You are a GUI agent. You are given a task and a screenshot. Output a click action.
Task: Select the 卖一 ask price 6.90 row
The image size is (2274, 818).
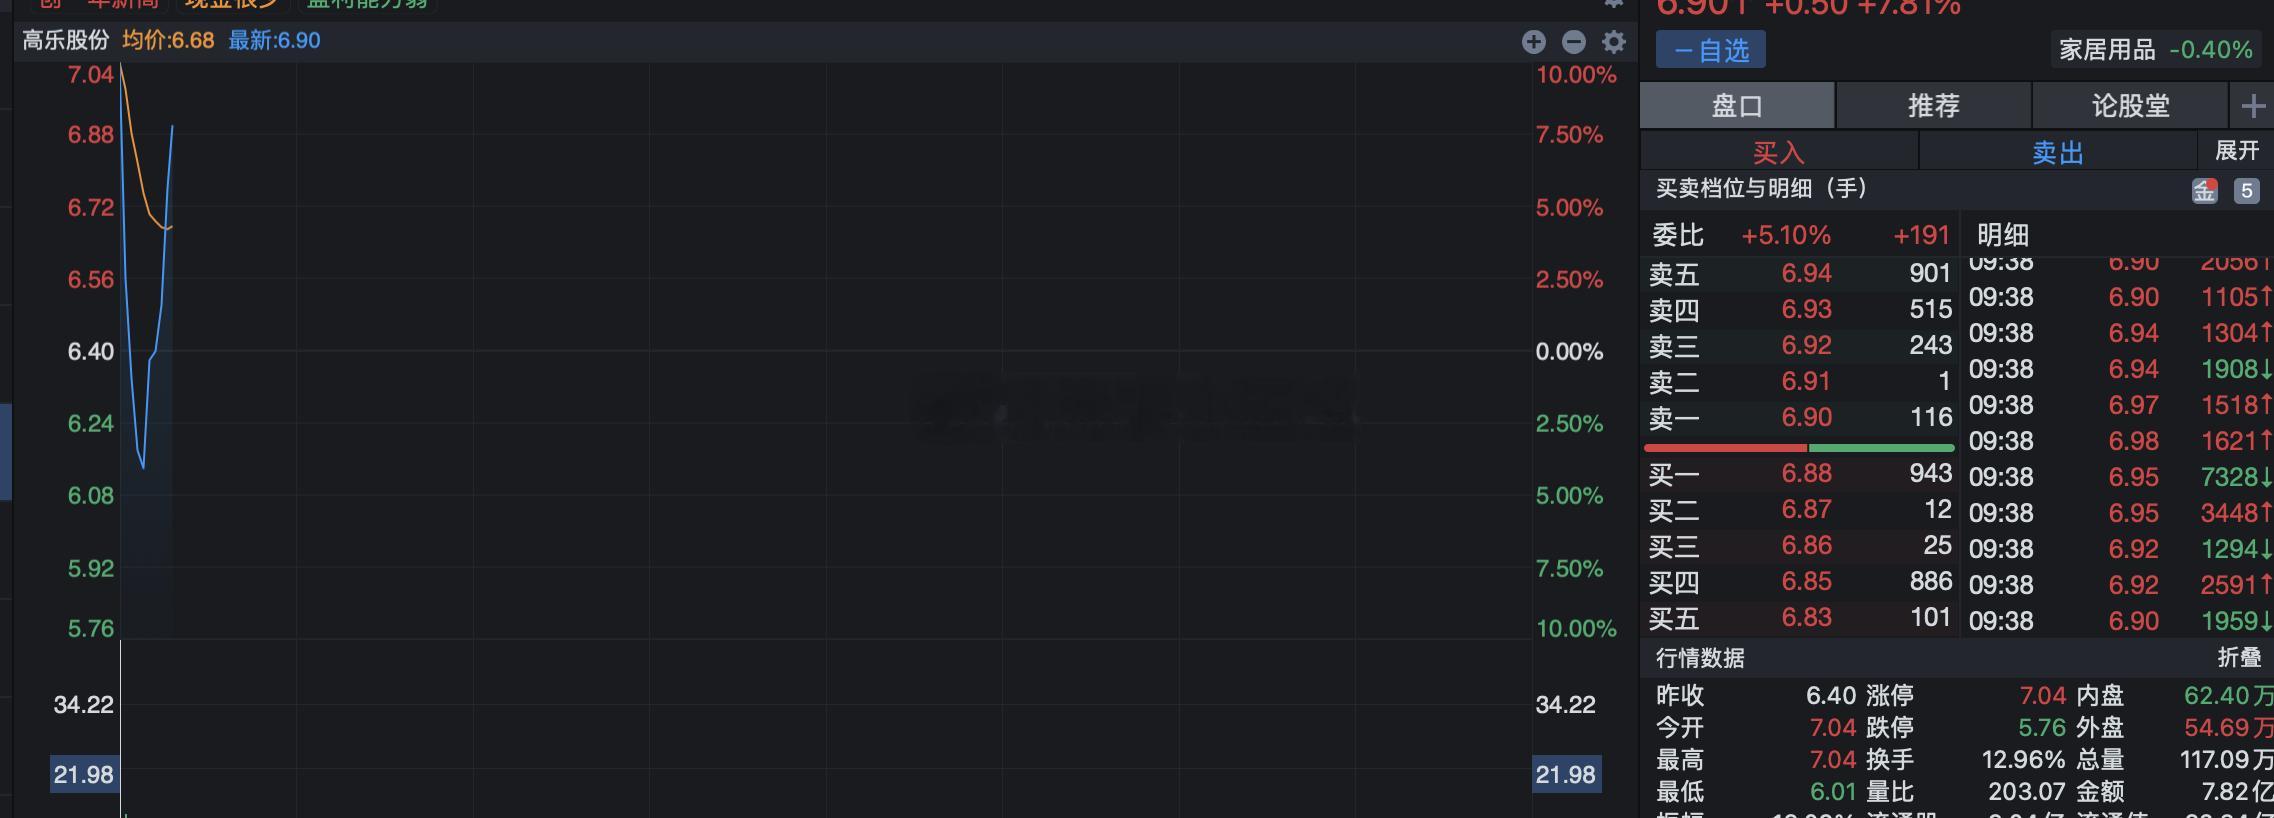(x=1800, y=418)
